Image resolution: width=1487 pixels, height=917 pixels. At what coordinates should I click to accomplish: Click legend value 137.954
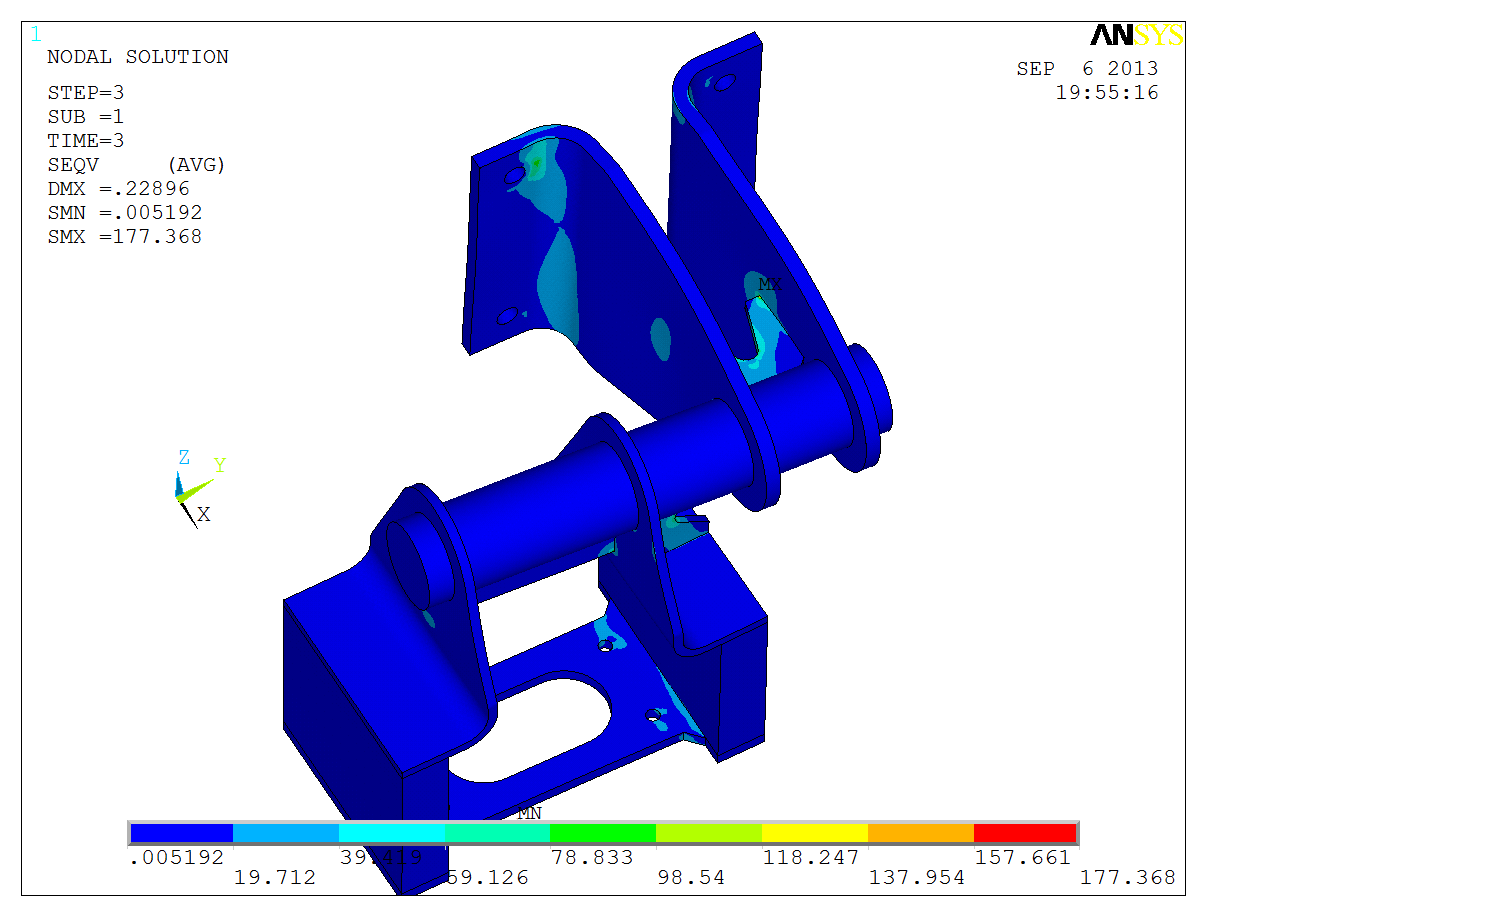pyautogui.click(x=917, y=878)
